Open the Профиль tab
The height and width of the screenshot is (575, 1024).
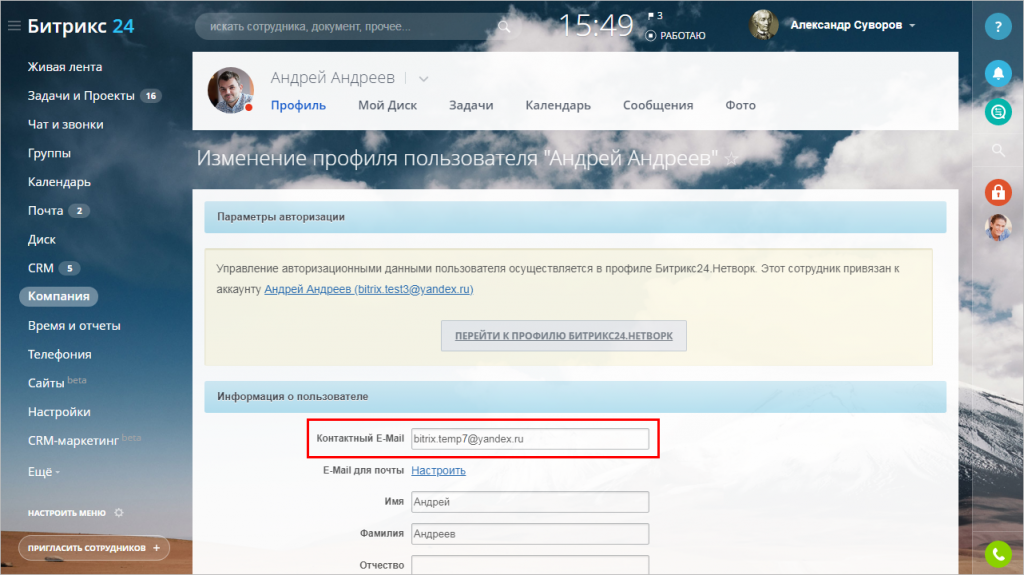(x=298, y=105)
